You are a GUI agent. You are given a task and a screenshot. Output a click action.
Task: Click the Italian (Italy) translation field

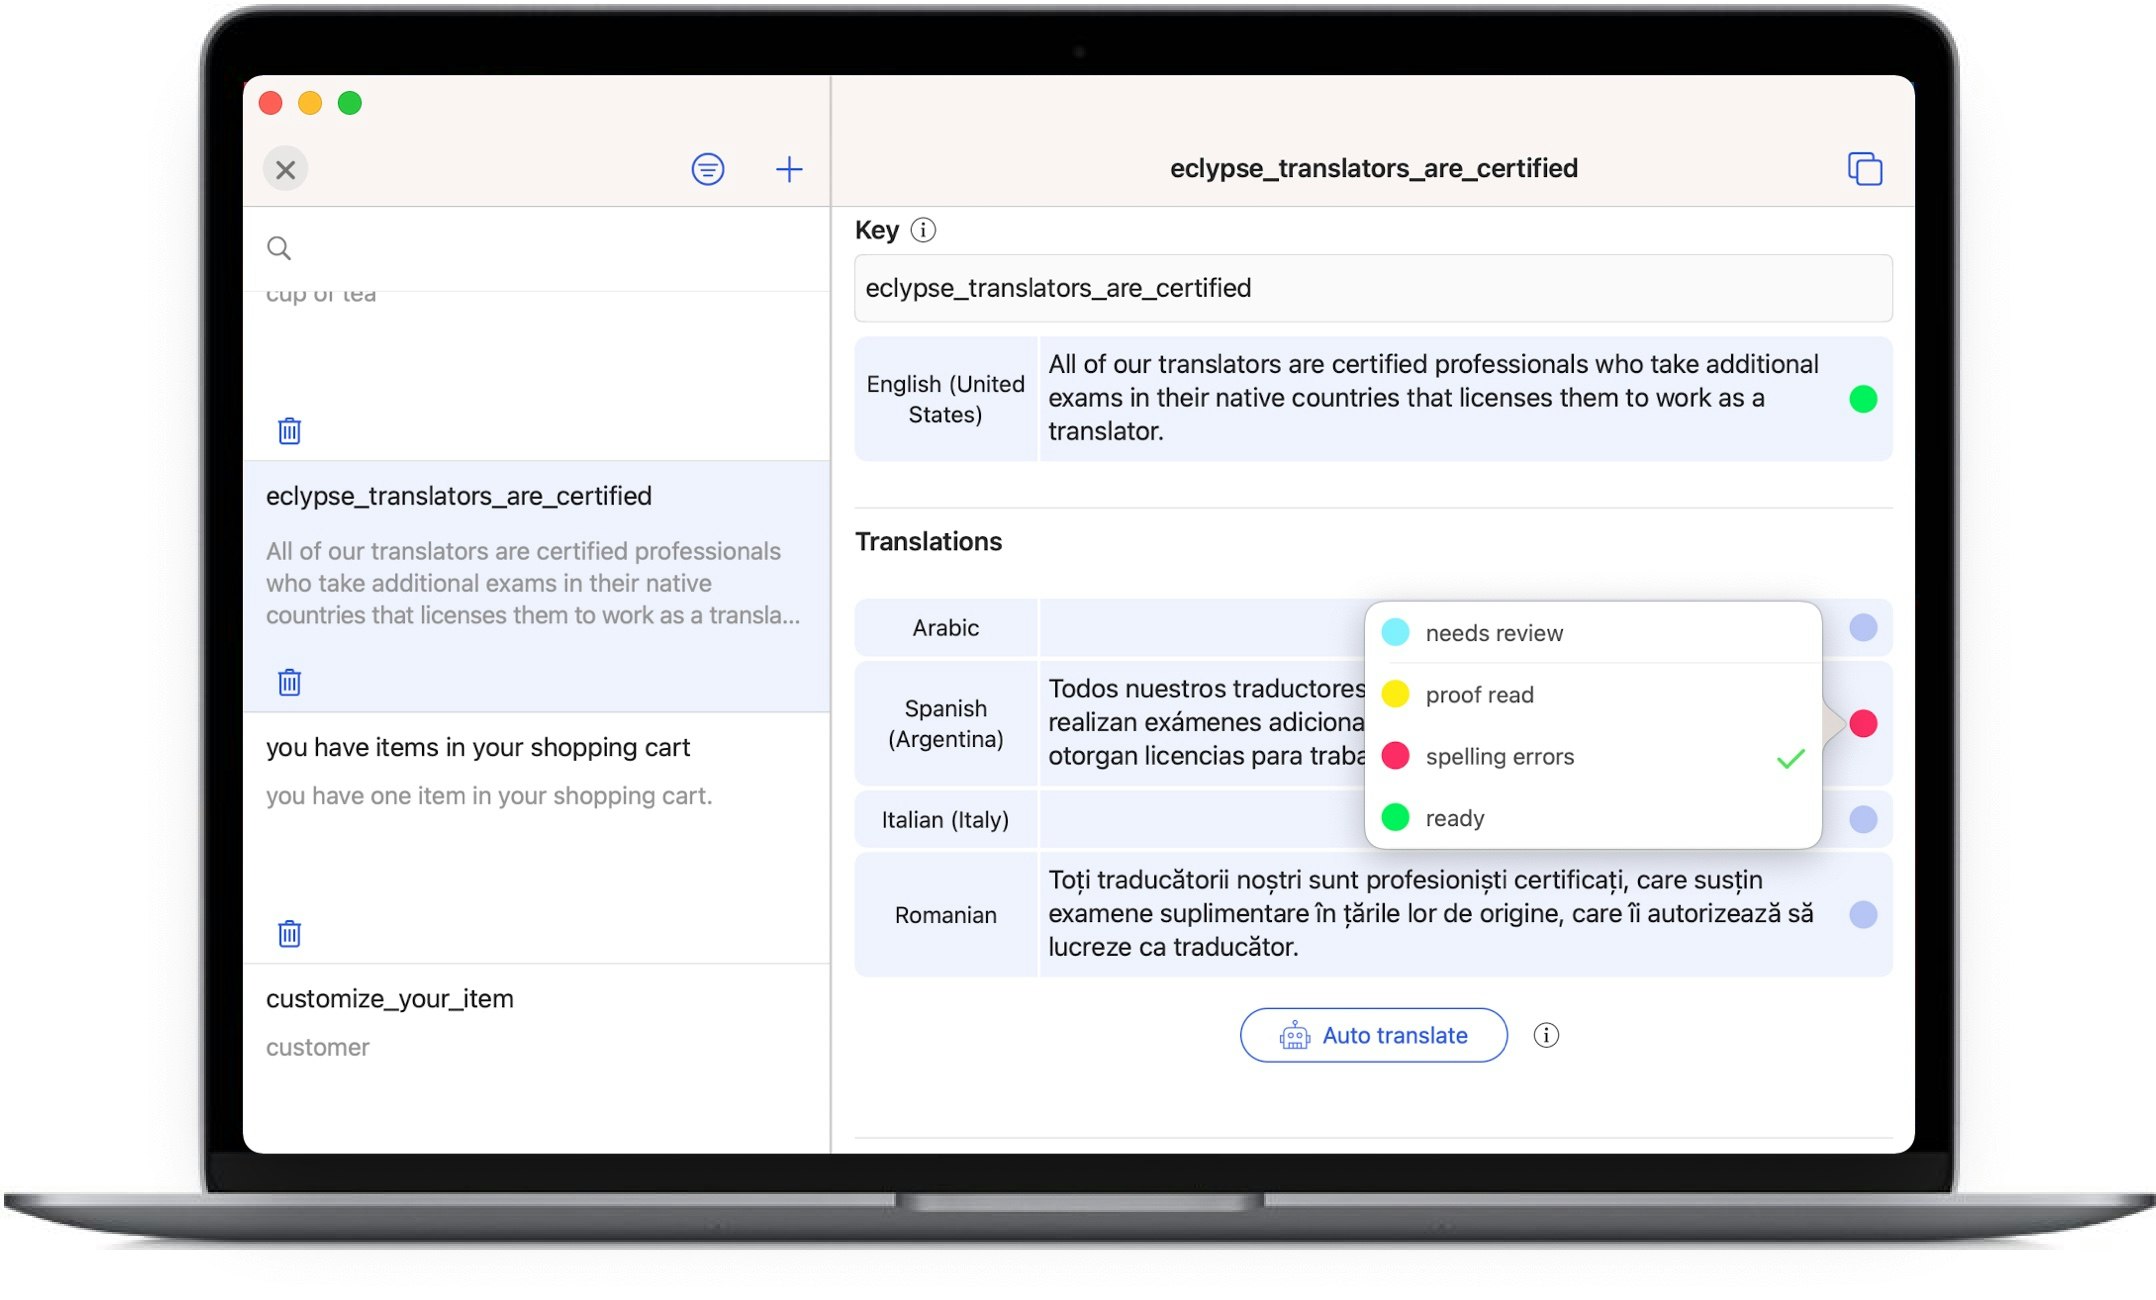(1202, 820)
